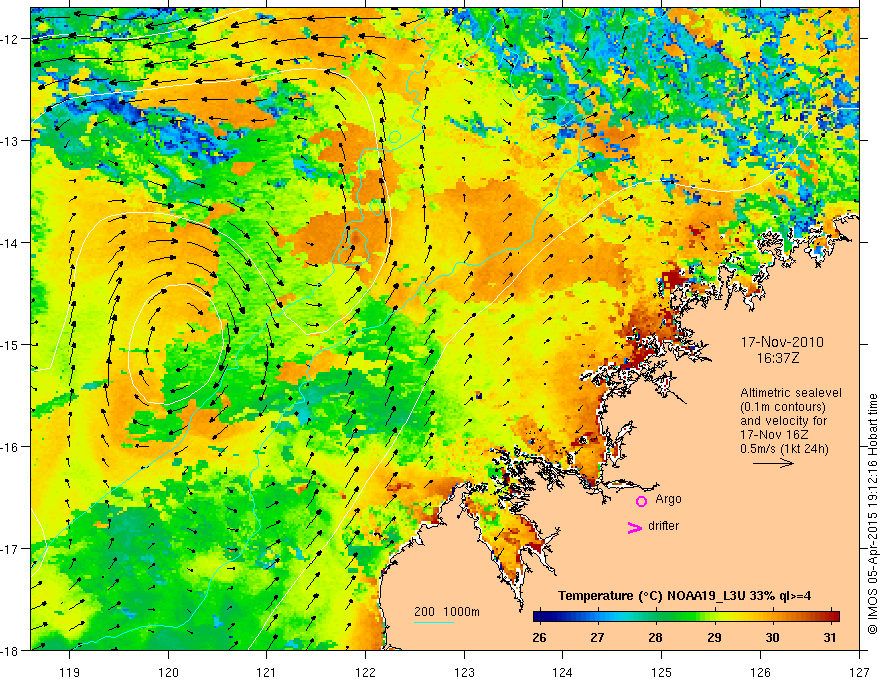Click latitude axis label '-18'
The height and width of the screenshot is (680, 880).
coord(11,650)
